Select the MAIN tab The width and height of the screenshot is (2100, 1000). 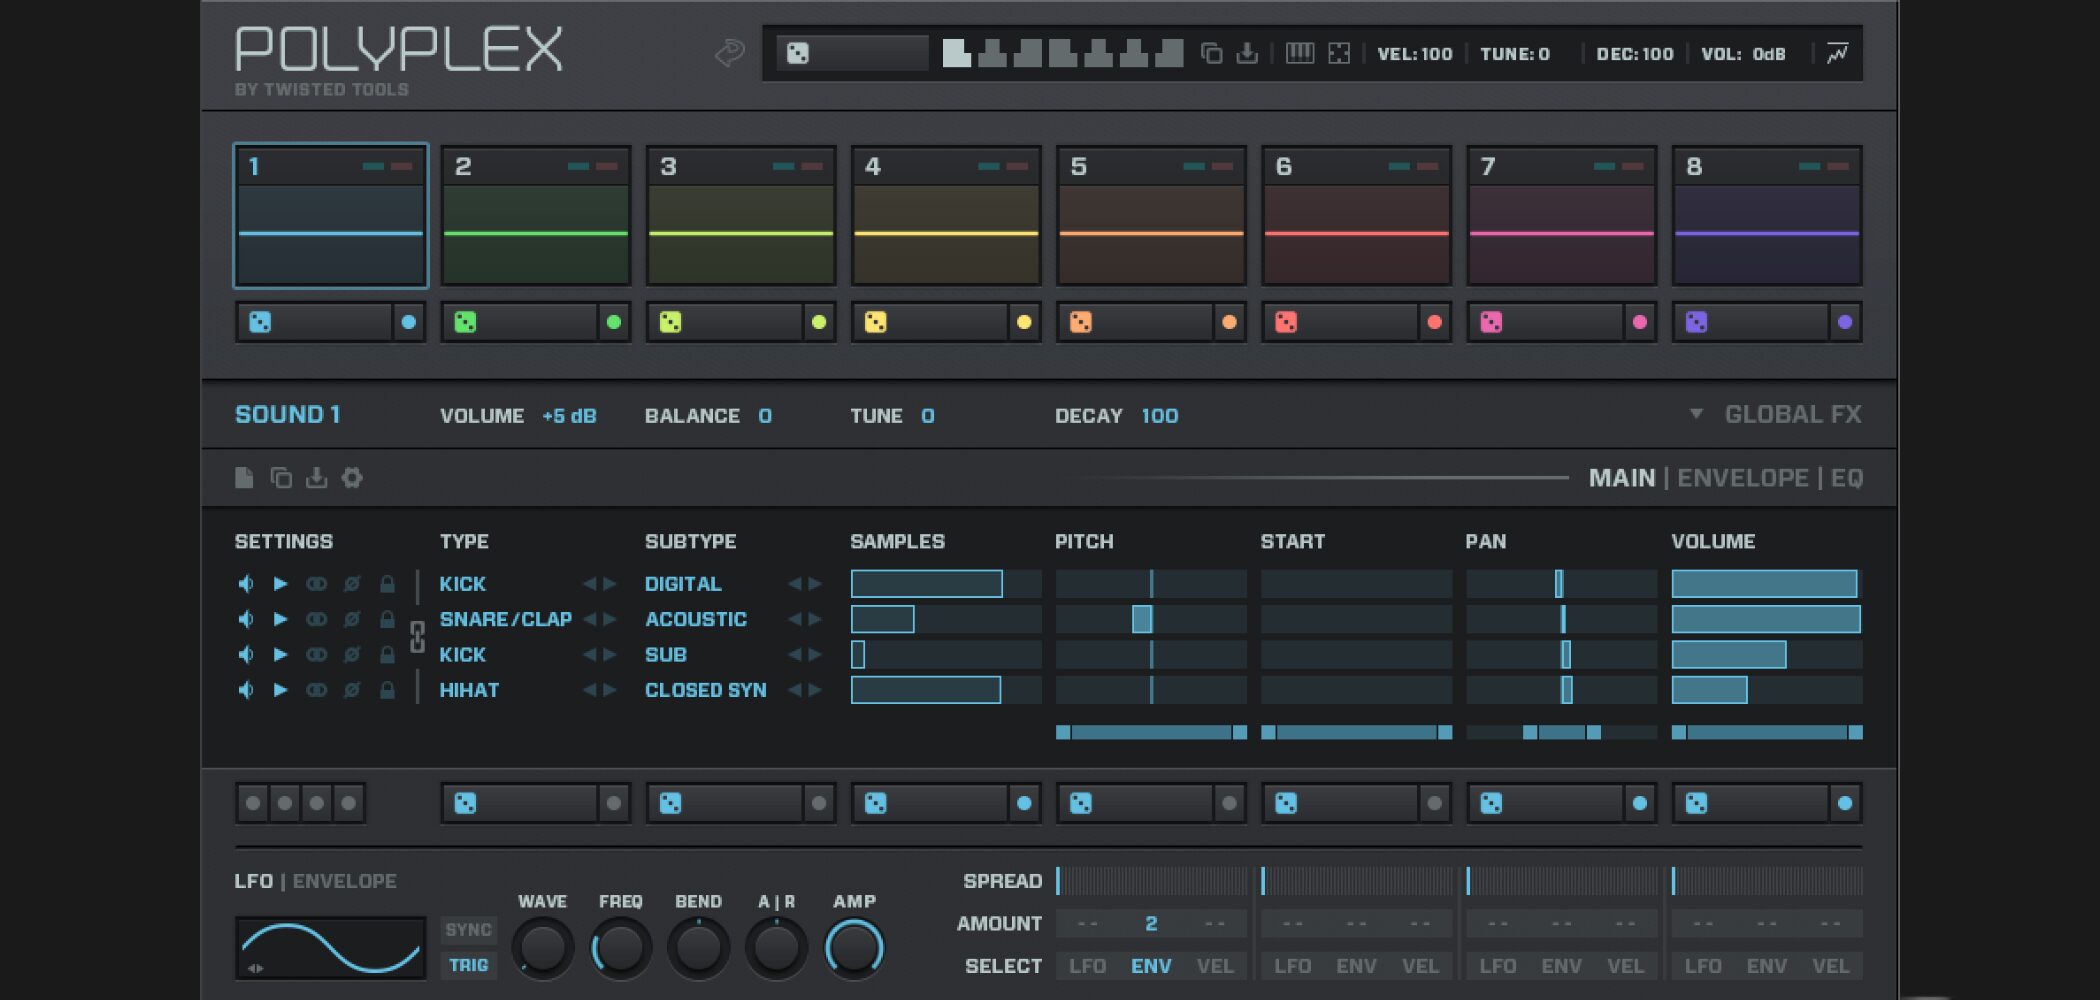click(x=1622, y=478)
